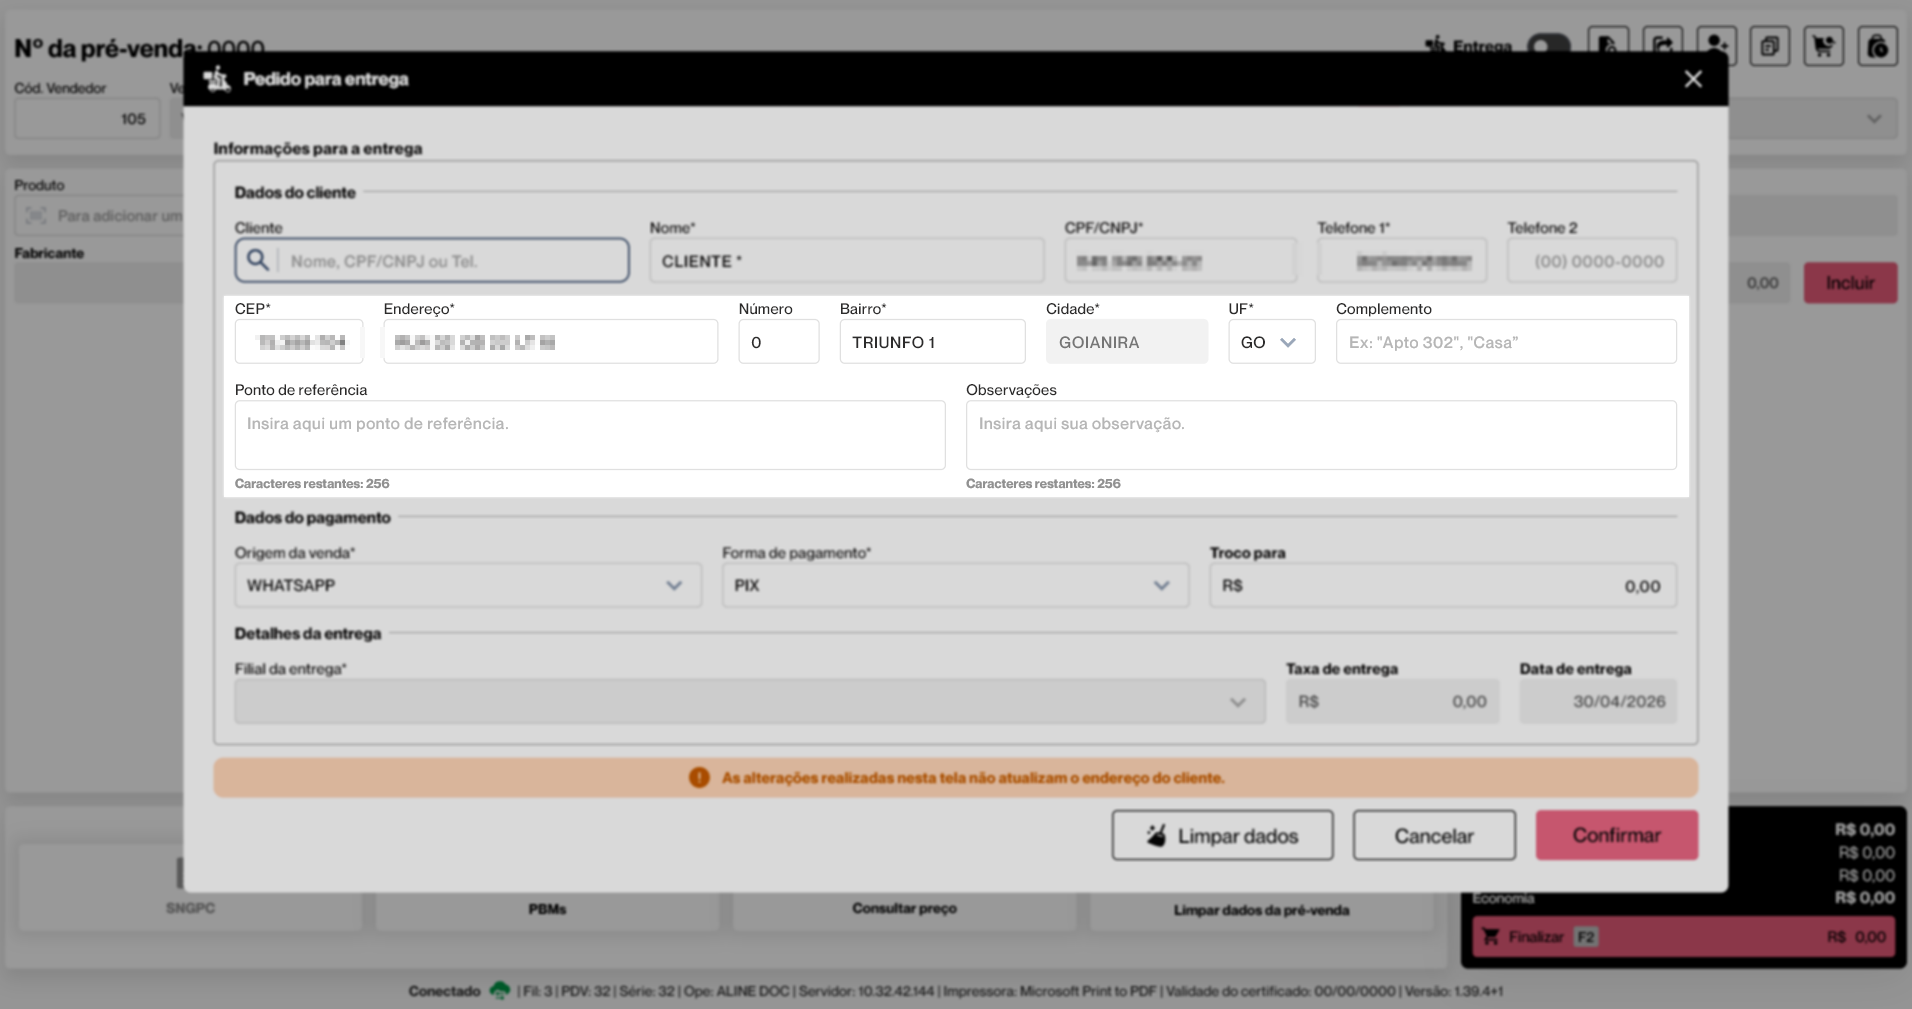Viewport: 1912px width, 1009px height.
Task: Expand the Origem da venda dropdown
Action: pyautogui.click(x=468, y=585)
